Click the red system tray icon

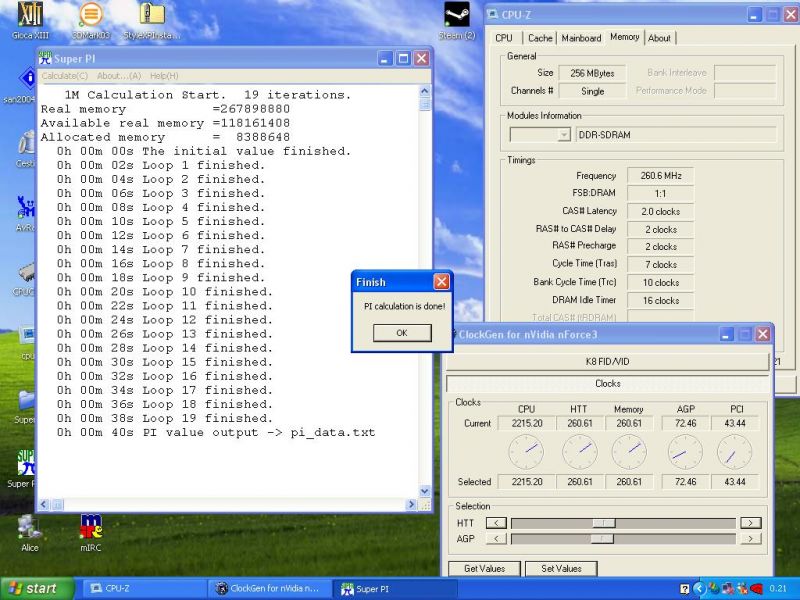tap(756, 589)
